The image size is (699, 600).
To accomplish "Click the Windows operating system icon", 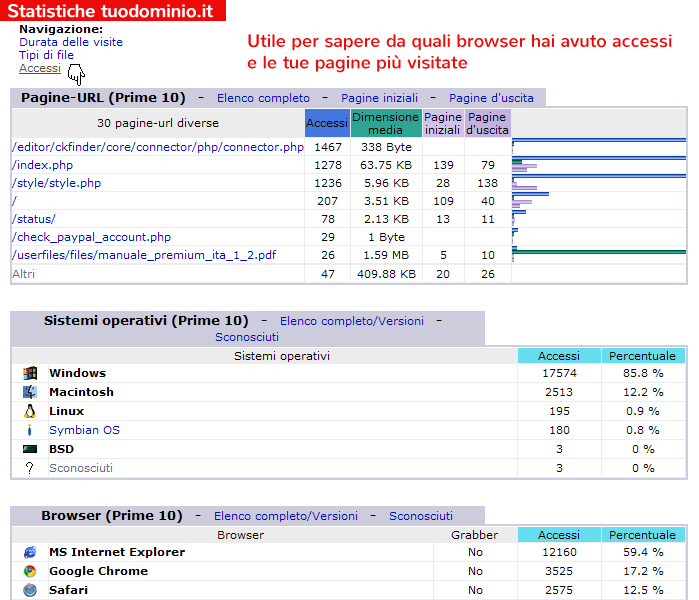I will point(30,373).
